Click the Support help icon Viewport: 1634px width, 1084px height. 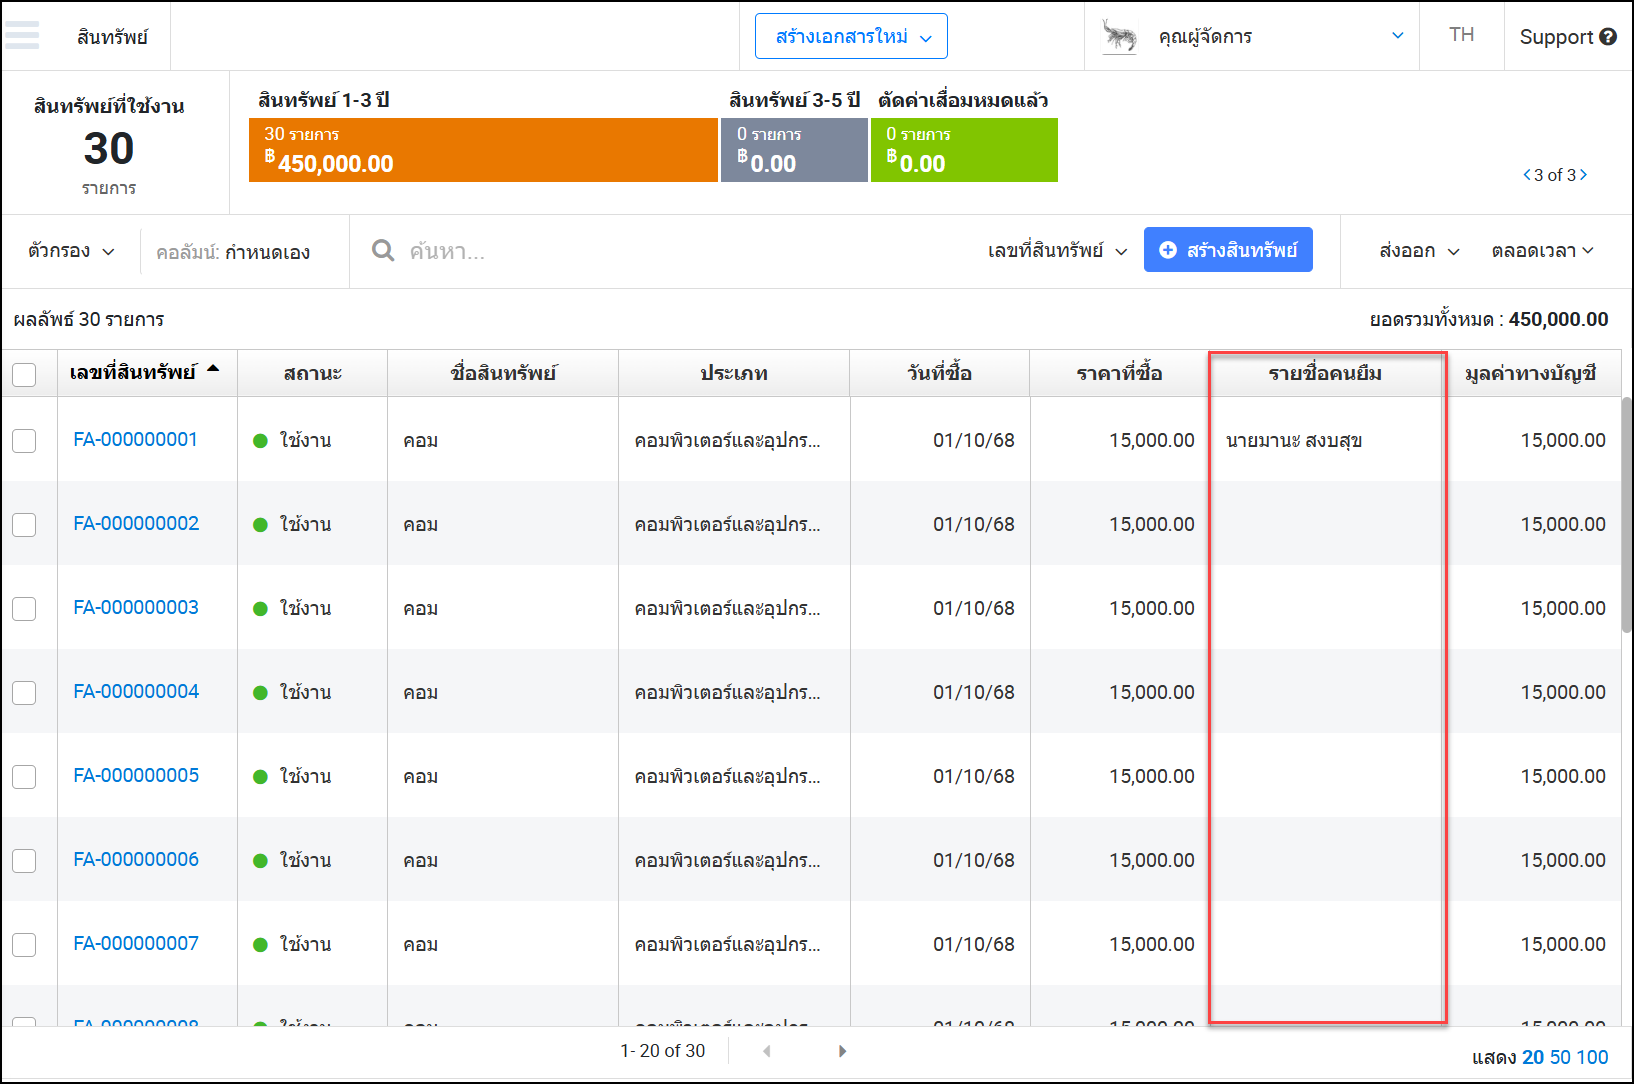tap(1608, 37)
